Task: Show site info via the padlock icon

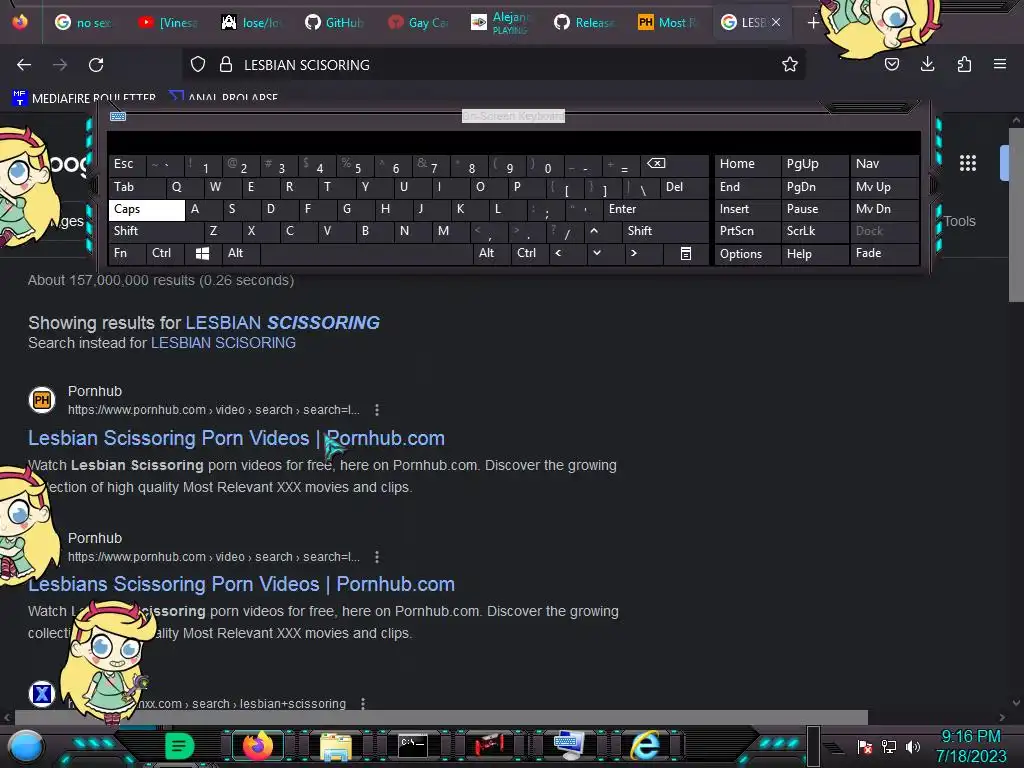Action: click(226, 64)
